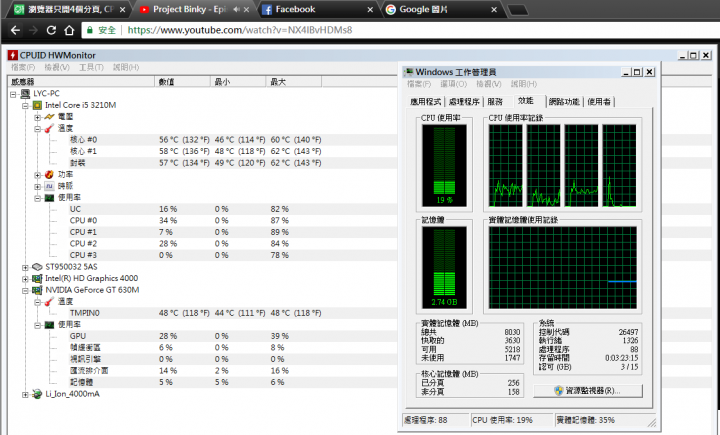720x435 pixels.
Task: Switch to the 應用程式 tab in Task Manager
Action: [x=425, y=102]
